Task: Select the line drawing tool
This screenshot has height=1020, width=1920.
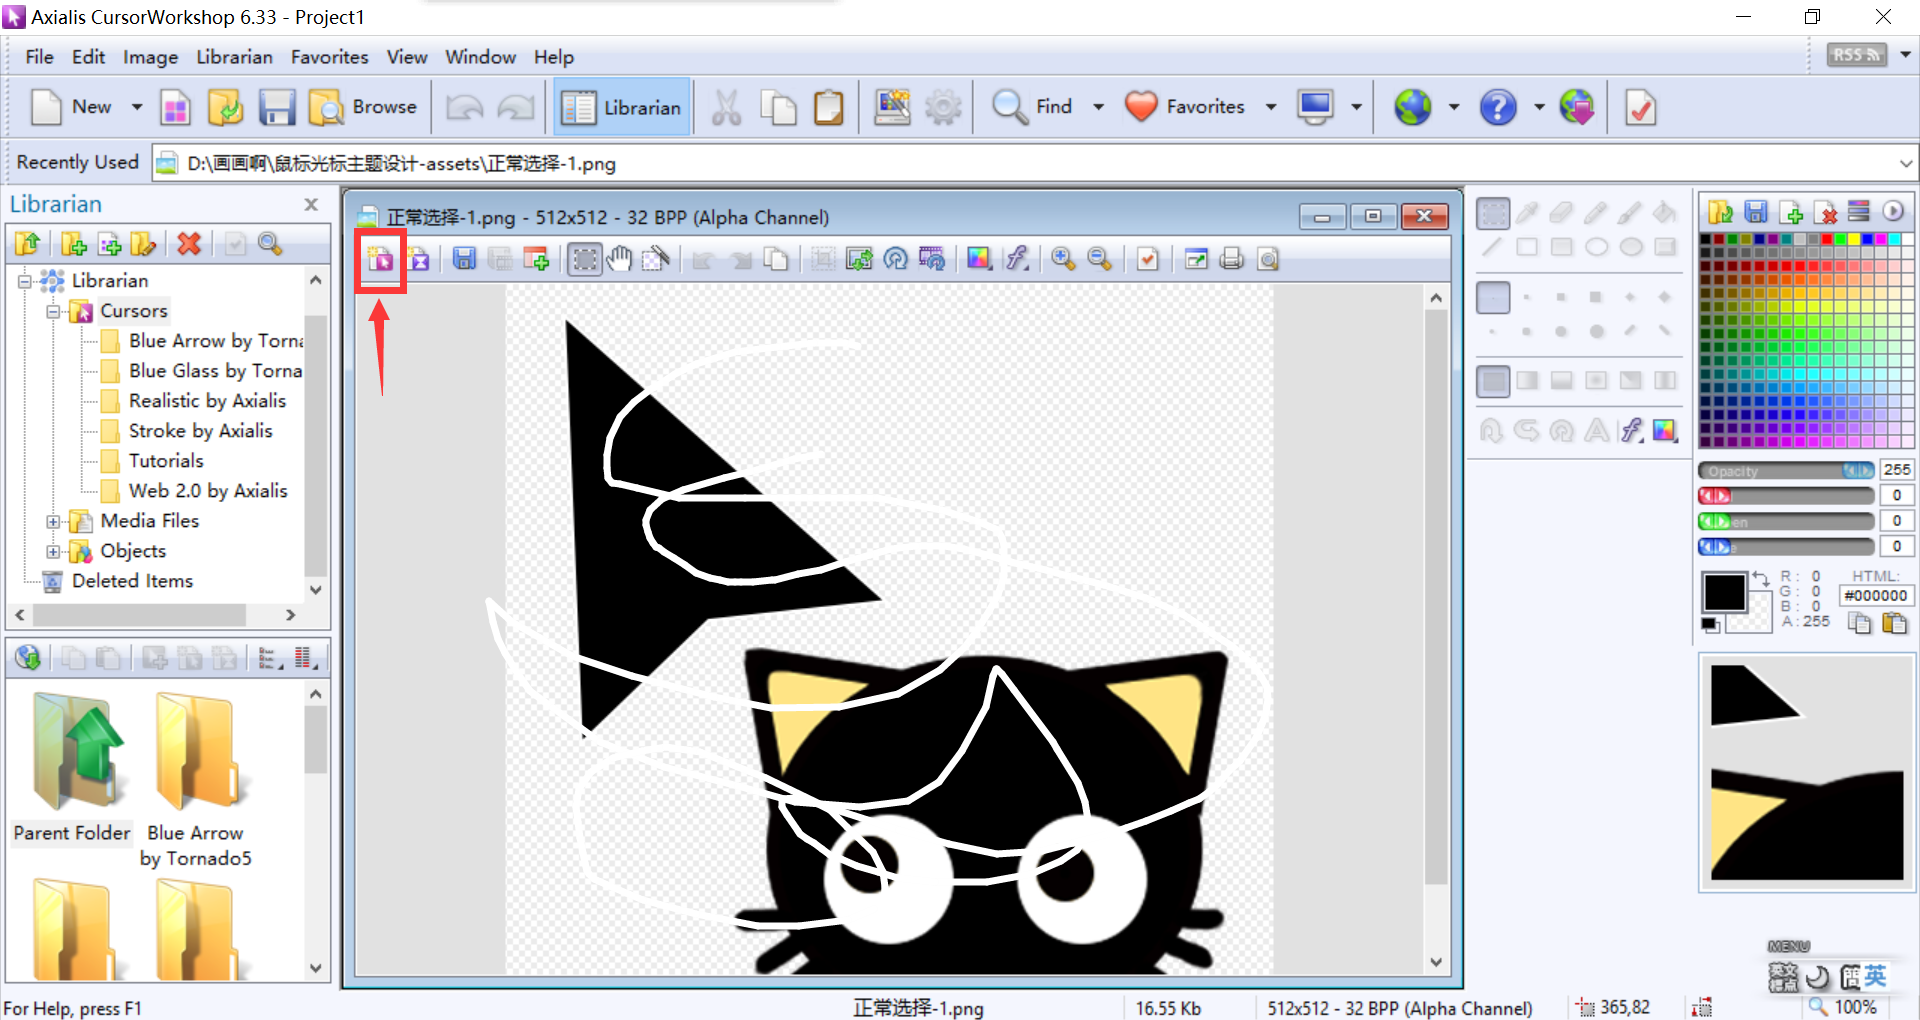Action: pyautogui.click(x=1492, y=247)
